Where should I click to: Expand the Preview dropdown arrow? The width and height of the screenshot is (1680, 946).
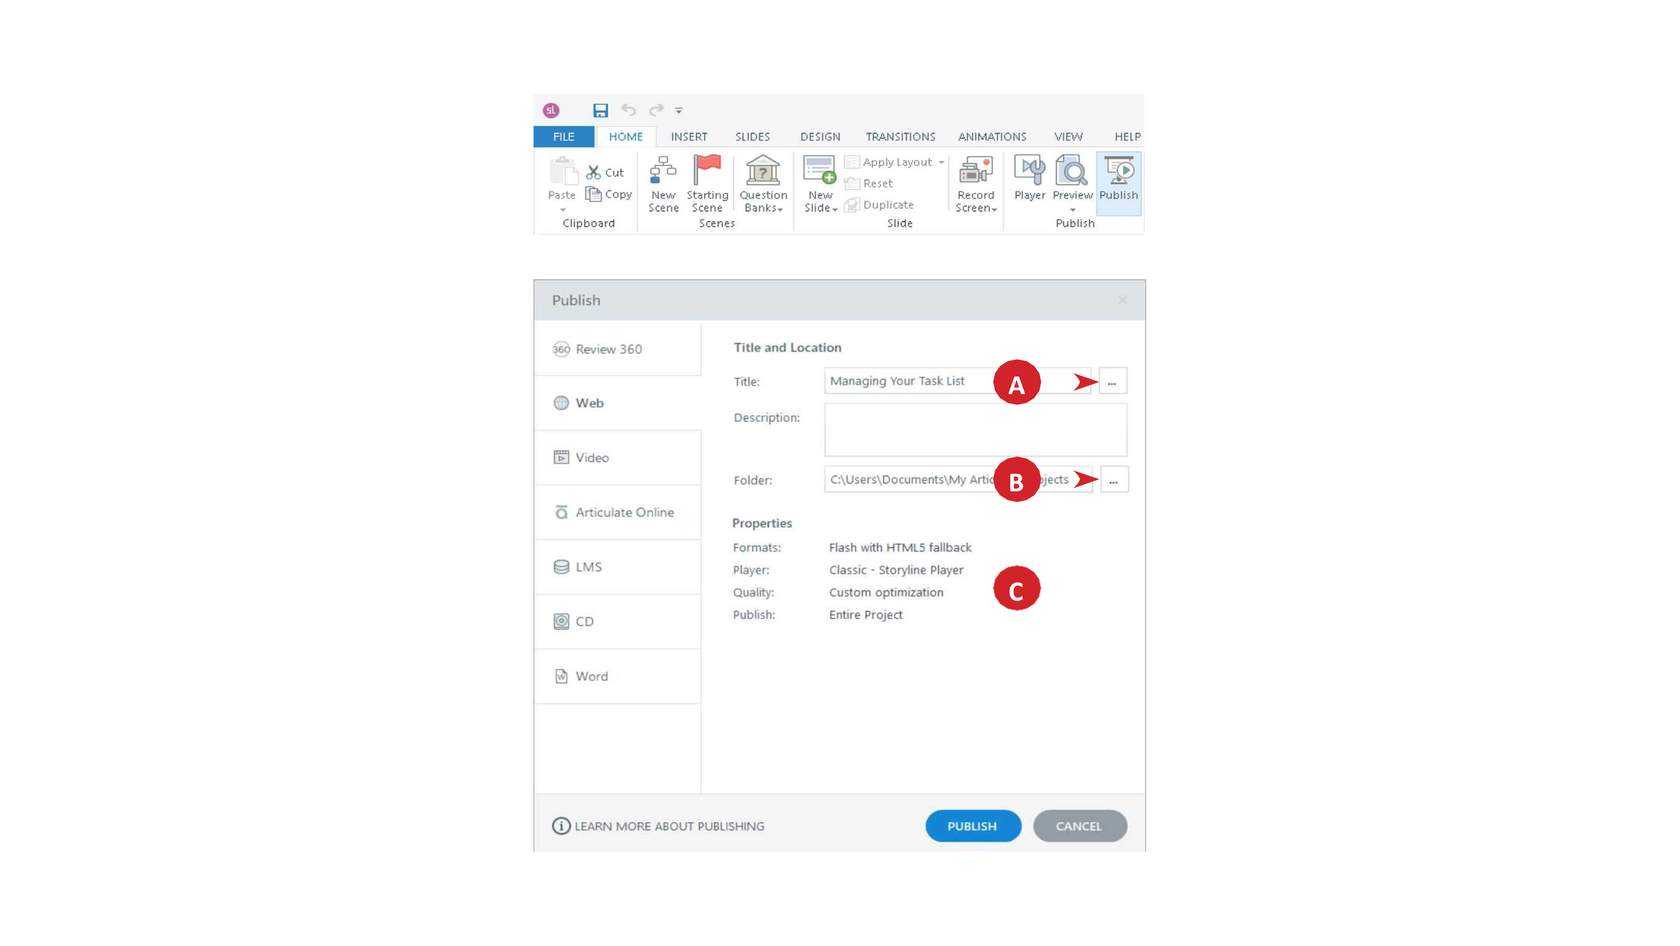[x=1073, y=210]
